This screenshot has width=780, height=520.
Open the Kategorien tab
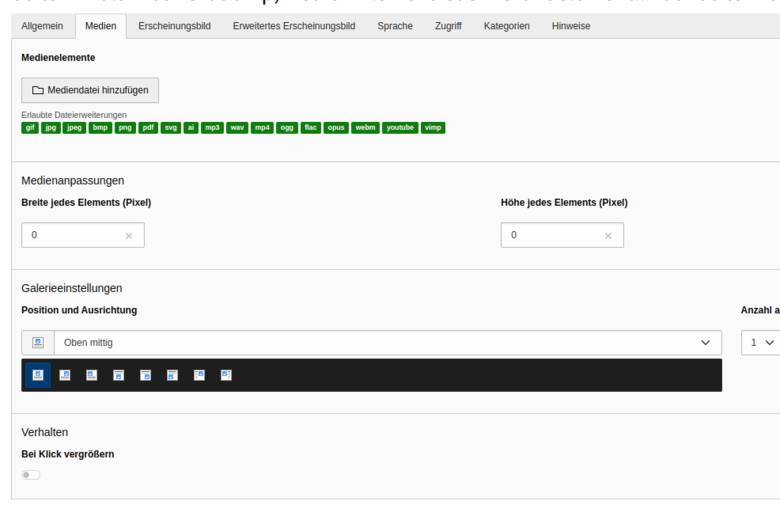tap(507, 26)
